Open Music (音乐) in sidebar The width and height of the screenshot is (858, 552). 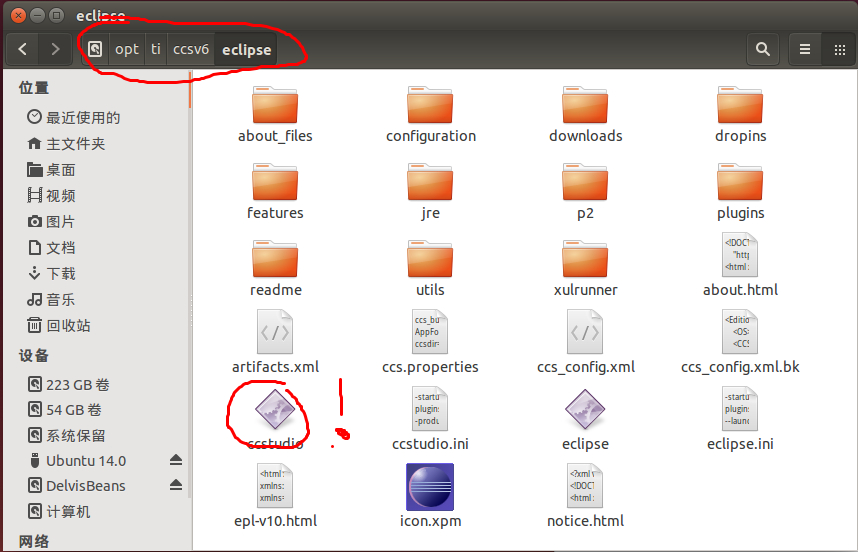tap(51, 299)
